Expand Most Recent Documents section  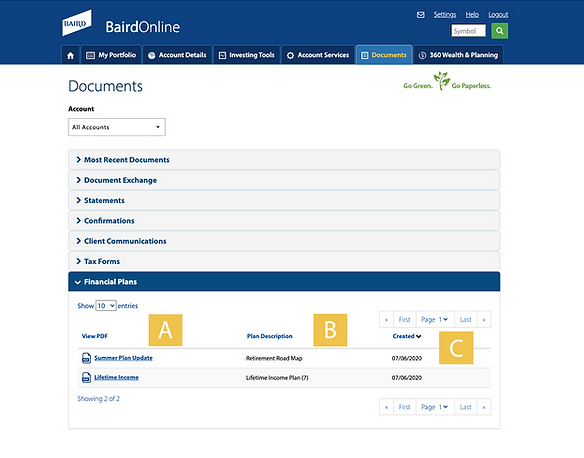[284, 160]
